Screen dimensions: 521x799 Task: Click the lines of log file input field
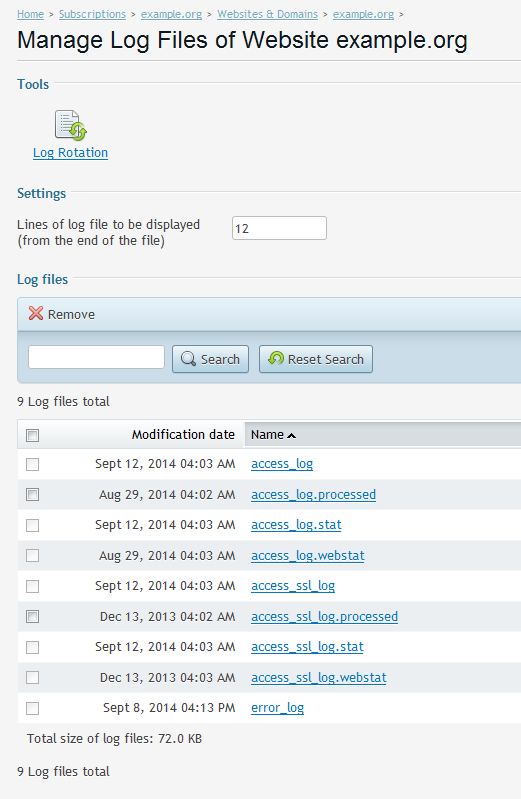[279, 228]
